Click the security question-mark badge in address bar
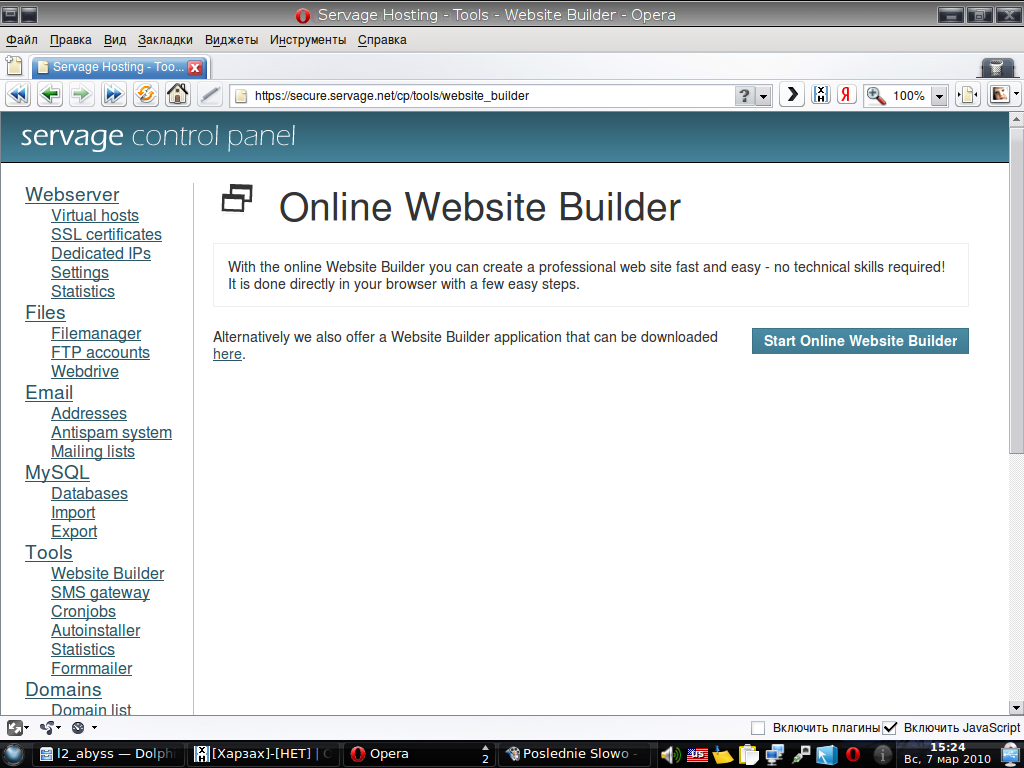 pyautogui.click(x=744, y=96)
